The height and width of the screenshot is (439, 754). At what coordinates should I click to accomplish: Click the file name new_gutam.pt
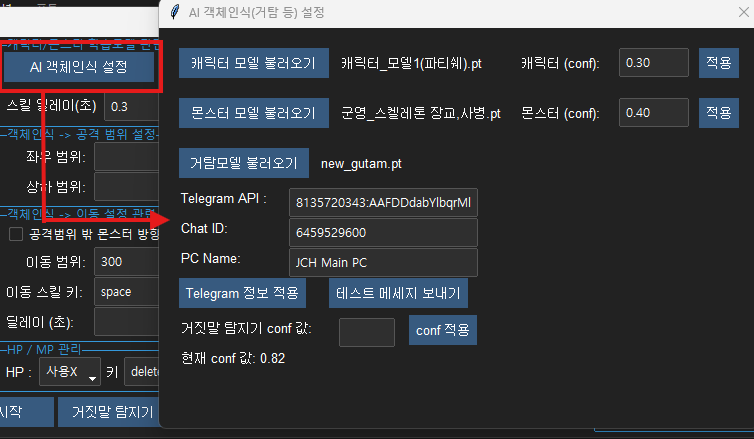[x=361, y=164]
